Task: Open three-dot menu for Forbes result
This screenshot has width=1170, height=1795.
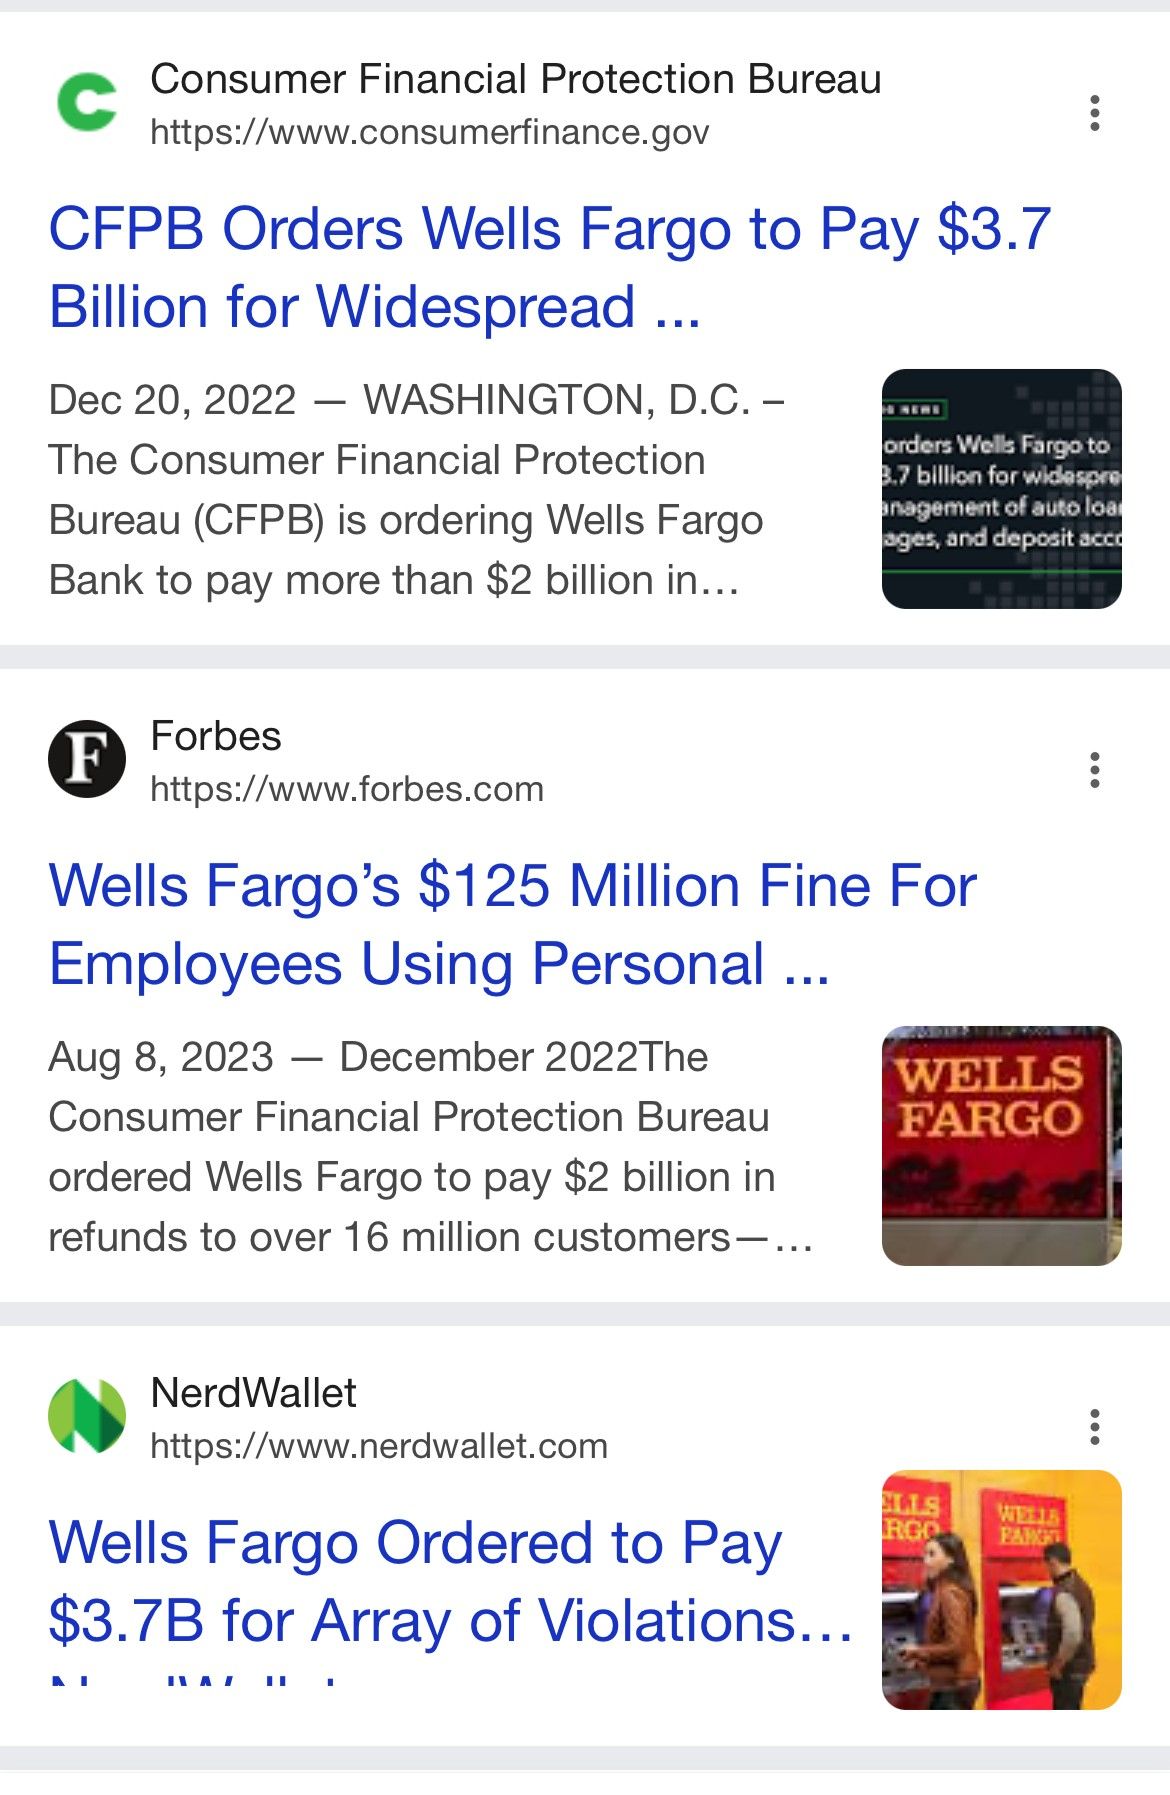Action: [x=1095, y=770]
